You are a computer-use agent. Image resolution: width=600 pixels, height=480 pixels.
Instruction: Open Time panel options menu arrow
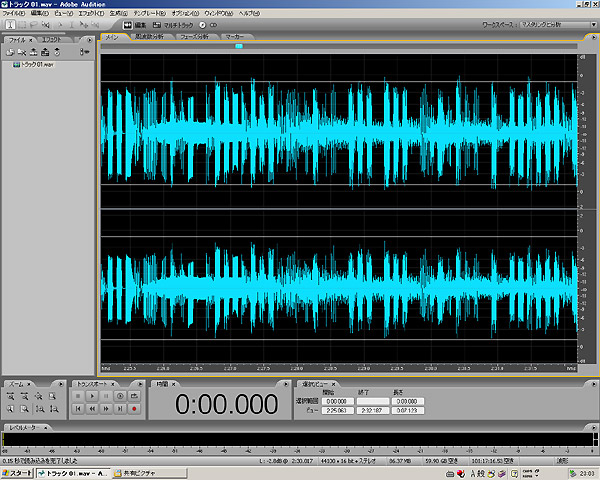point(285,384)
